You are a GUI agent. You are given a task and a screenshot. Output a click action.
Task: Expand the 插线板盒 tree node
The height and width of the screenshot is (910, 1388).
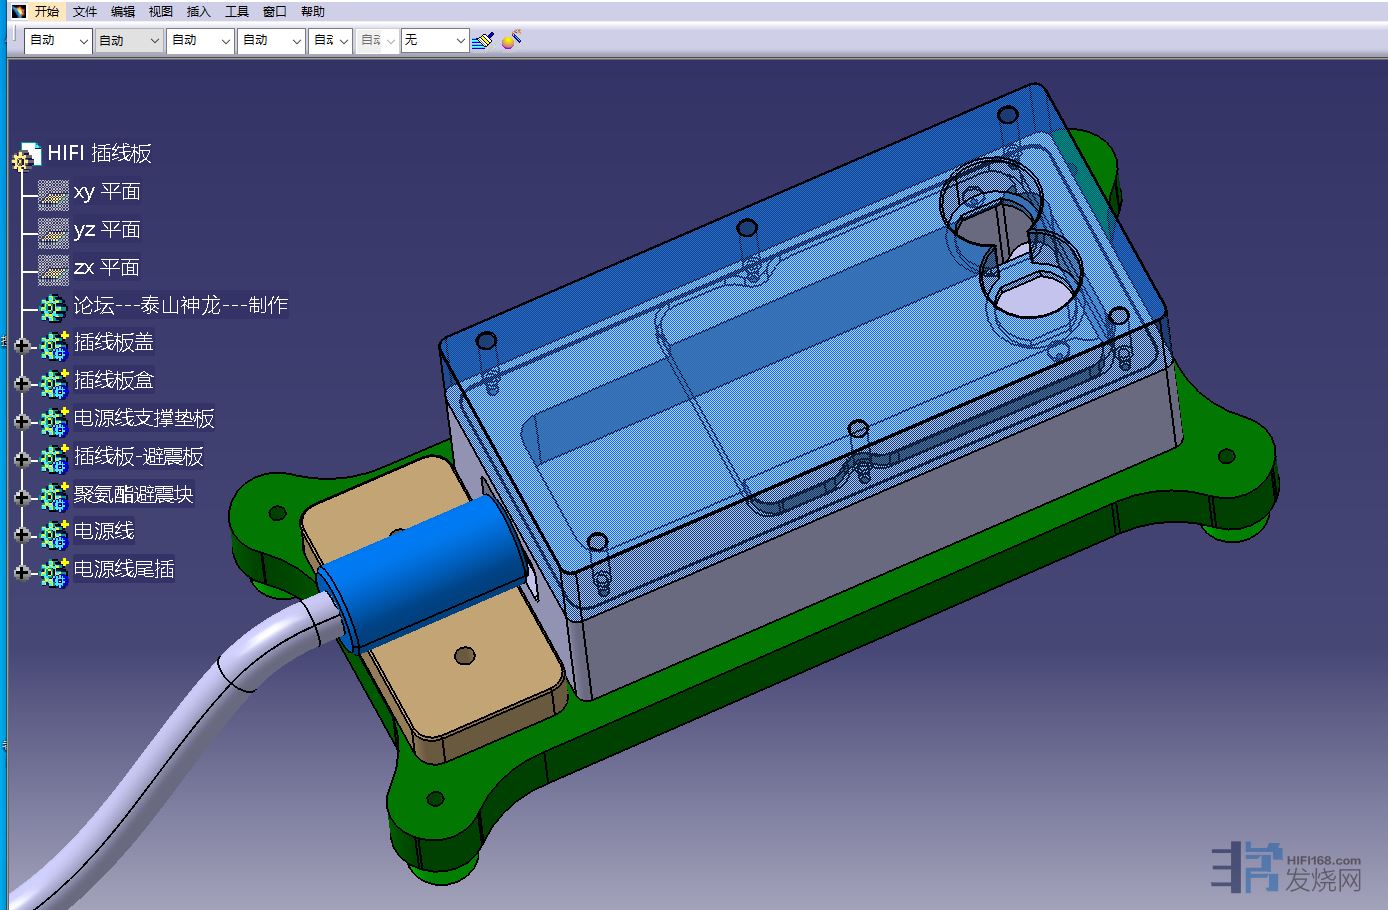21,383
